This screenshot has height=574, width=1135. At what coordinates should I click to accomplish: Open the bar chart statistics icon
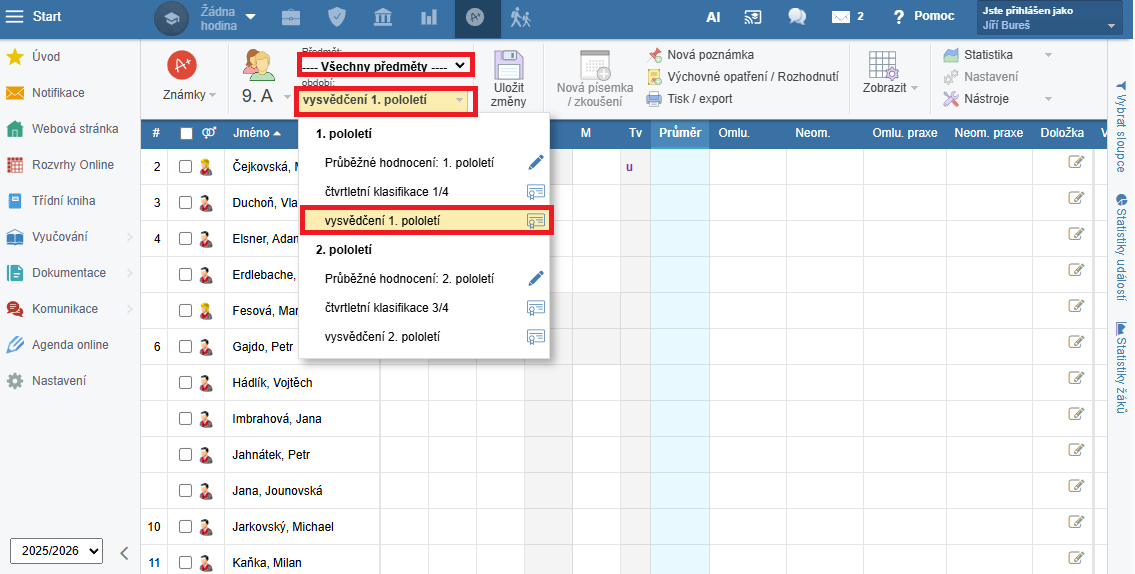coord(429,17)
